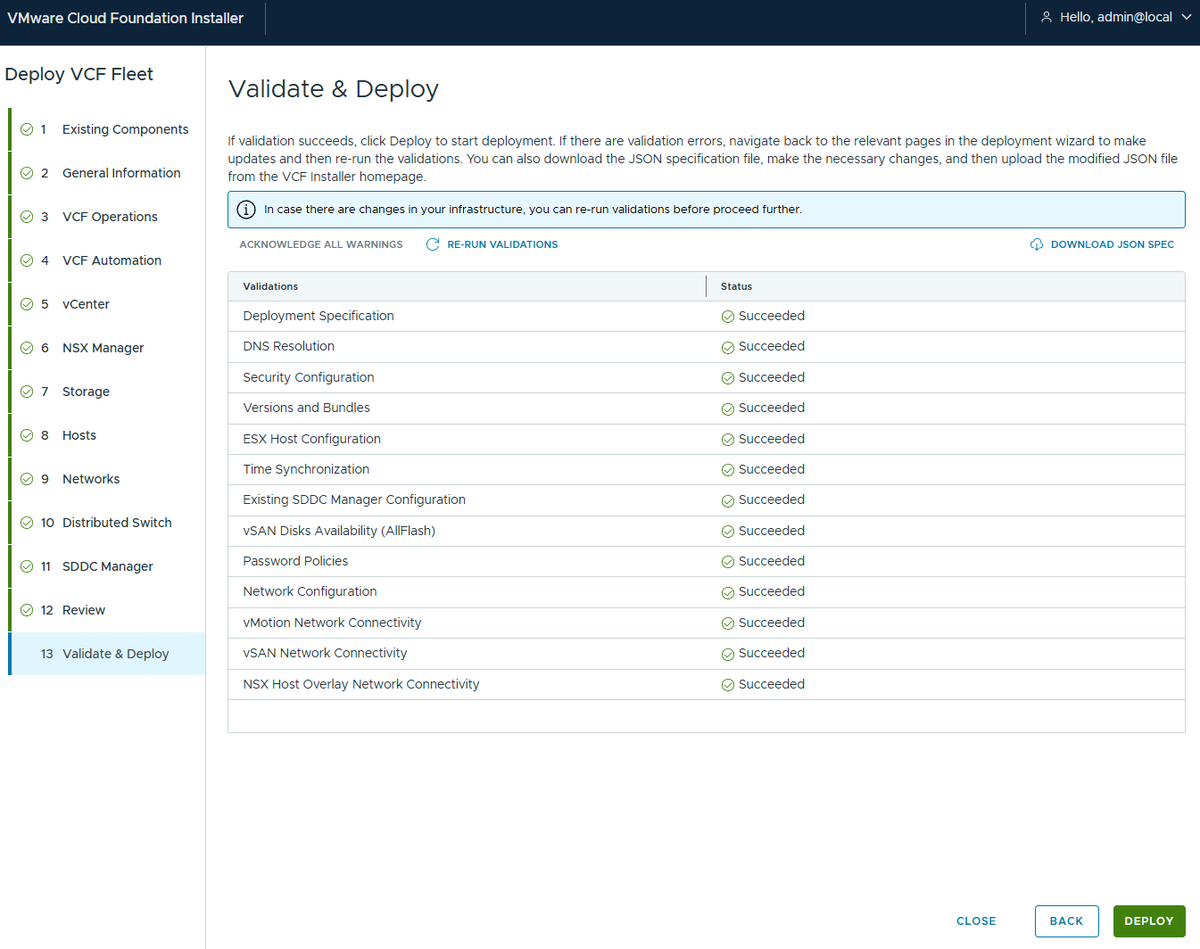The width and height of the screenshot is (1200, 949).
Task: Click the checkmark icon for Existing Components step
Action: pos(27,129)
